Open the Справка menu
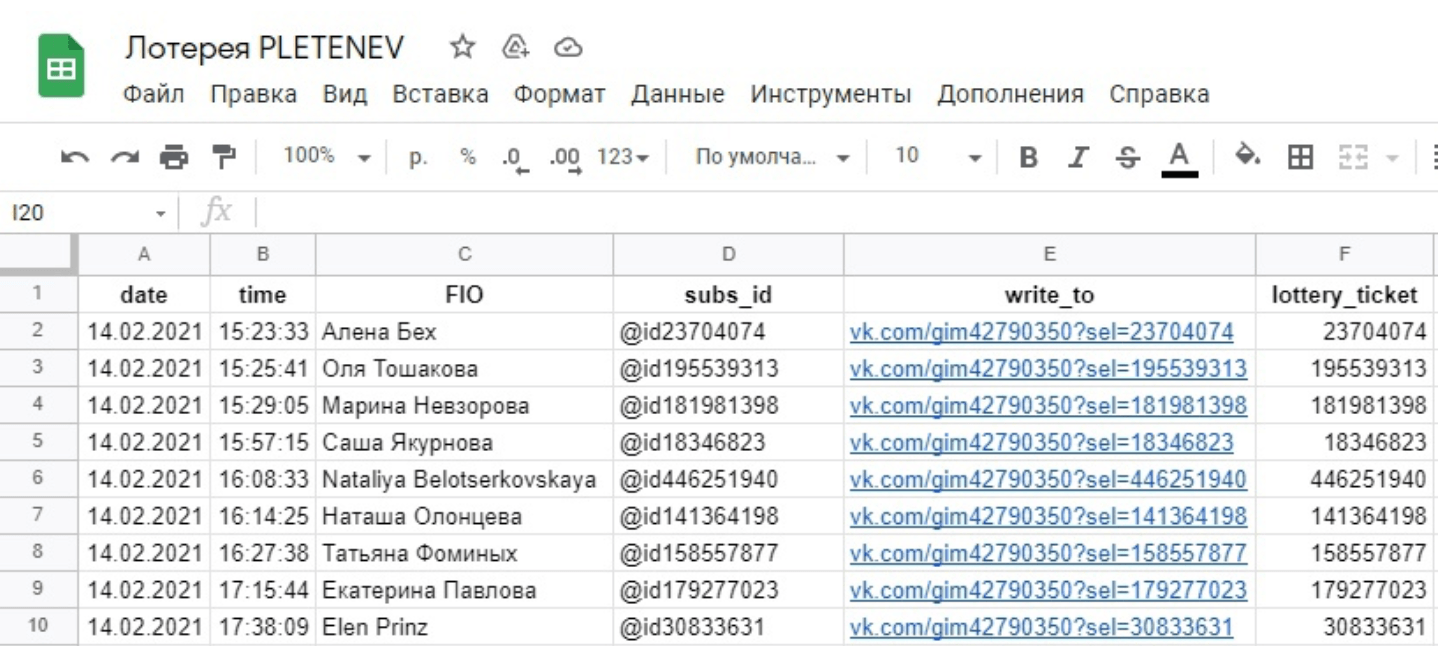 1159,94
